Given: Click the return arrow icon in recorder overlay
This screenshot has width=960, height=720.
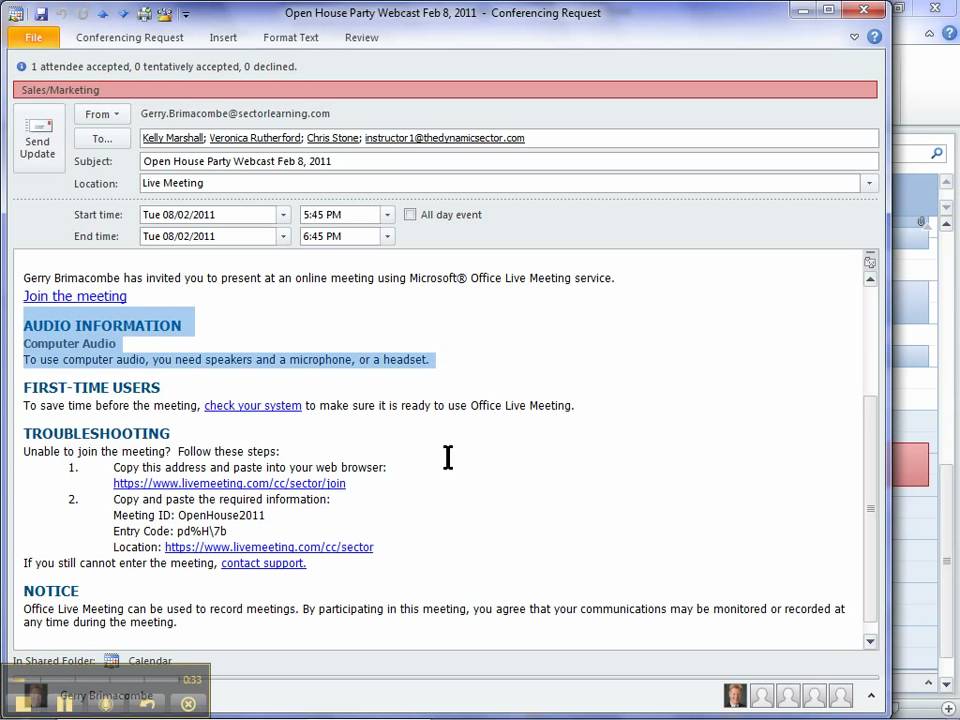Looking at the screenshot, I should pyautogui.click(x=147, y=703).
